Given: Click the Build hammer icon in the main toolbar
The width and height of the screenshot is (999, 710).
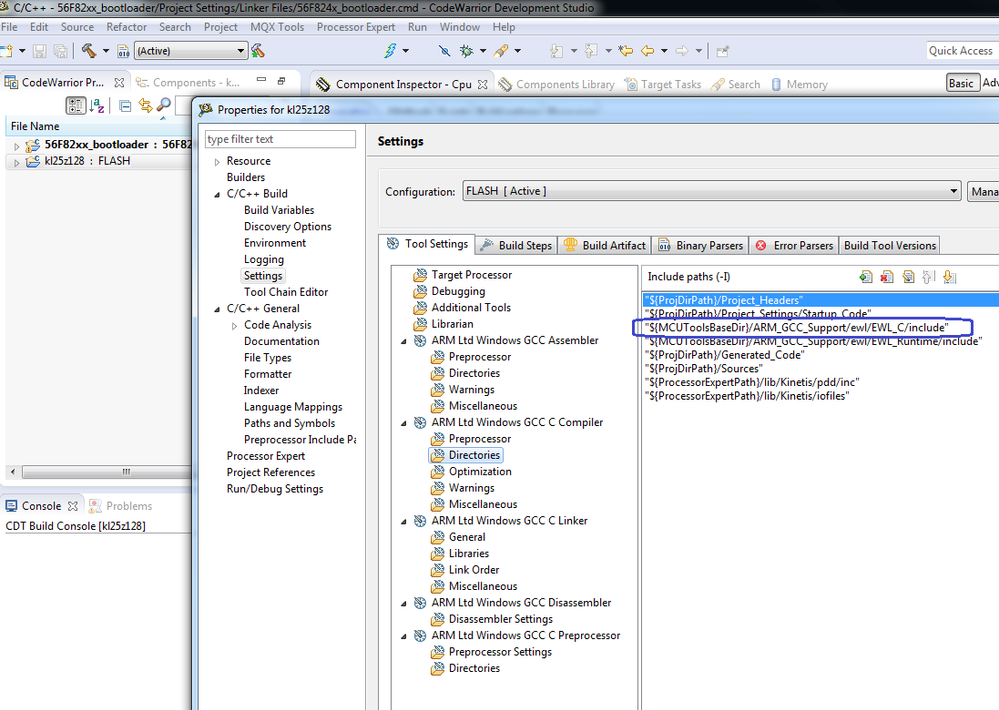Looking at the screenshot, I should pyautogui.click(x=89, y=51).
